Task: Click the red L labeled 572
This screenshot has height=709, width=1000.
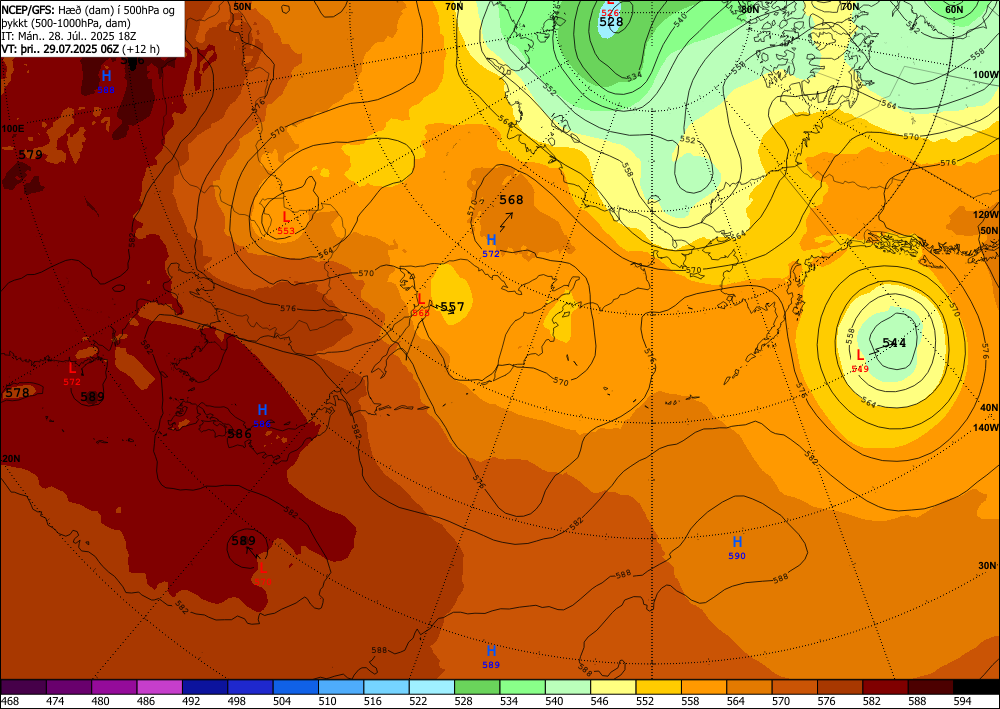Action: 72,369
